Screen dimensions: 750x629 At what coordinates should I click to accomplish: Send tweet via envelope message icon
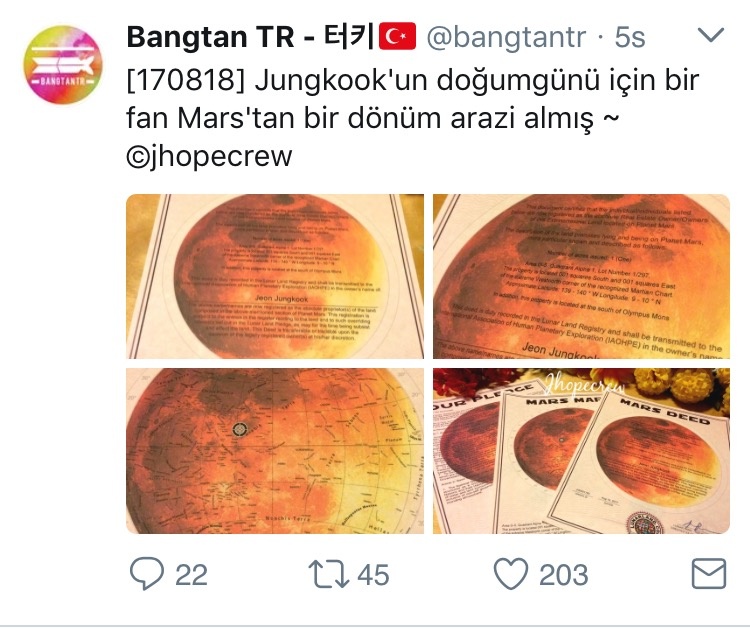coord(709,574)
